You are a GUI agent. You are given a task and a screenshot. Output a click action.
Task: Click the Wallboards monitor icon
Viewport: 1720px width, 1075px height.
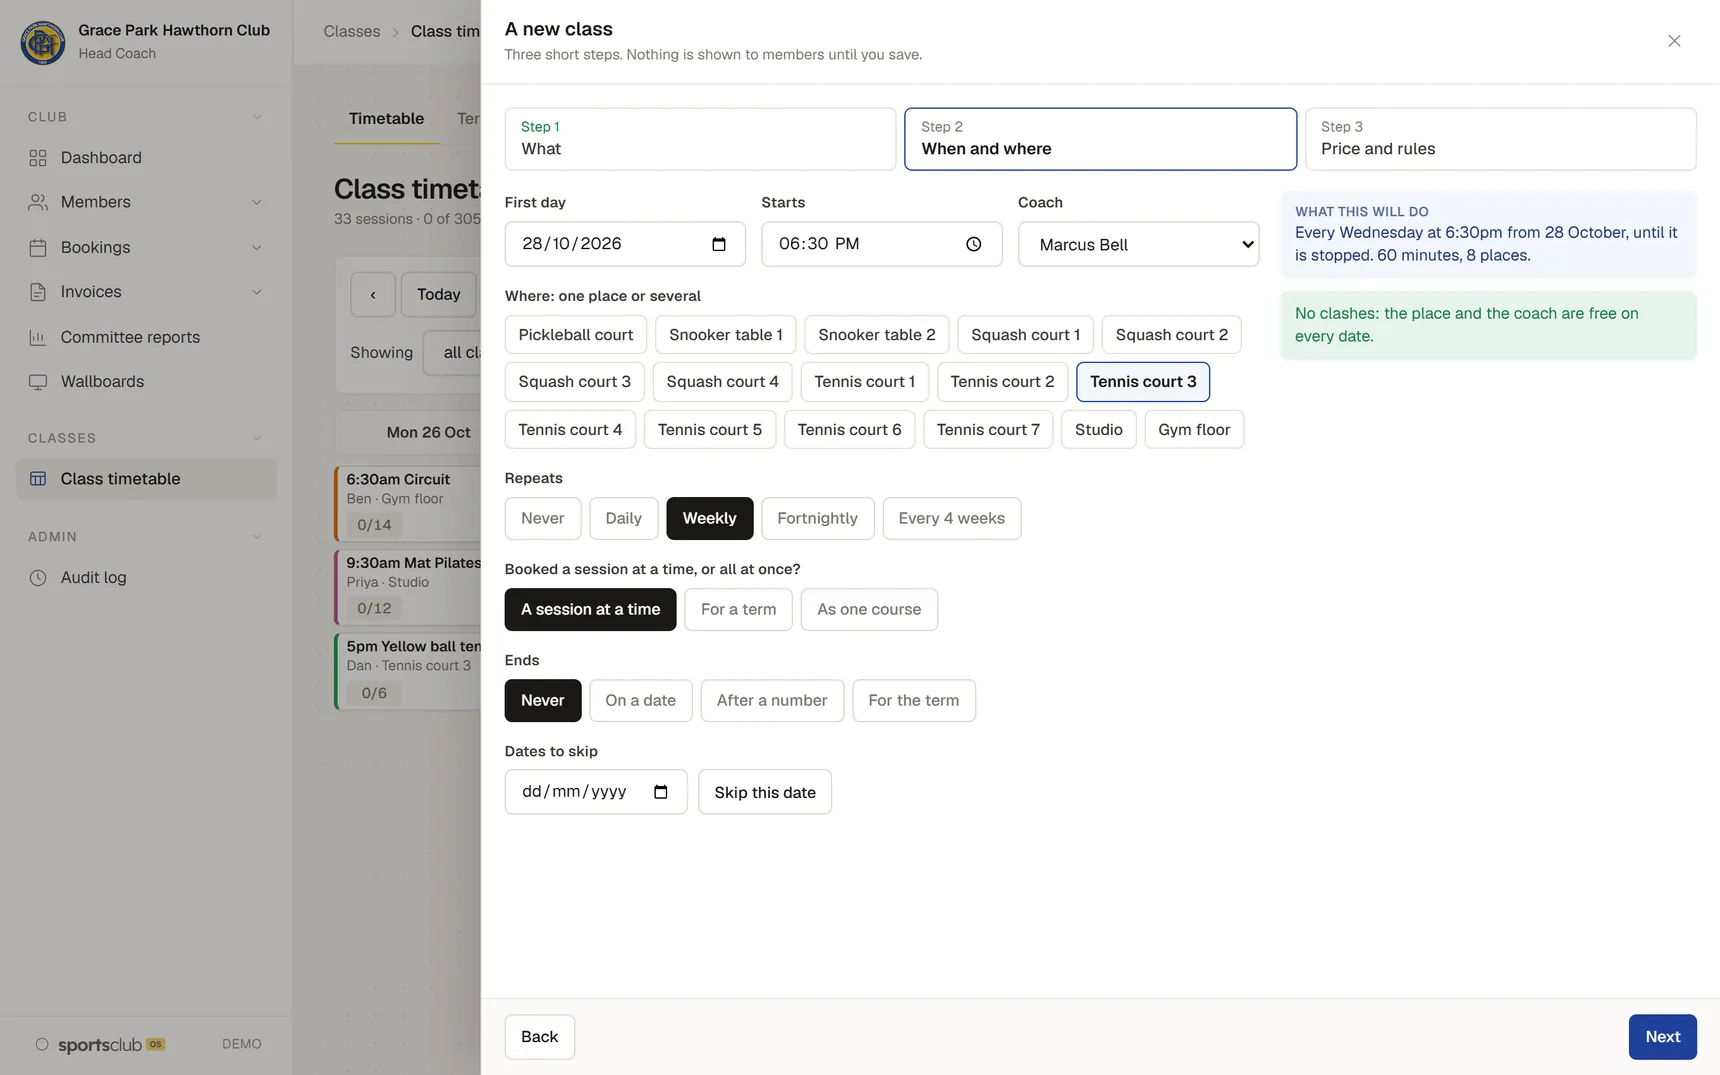pos(38,382)
